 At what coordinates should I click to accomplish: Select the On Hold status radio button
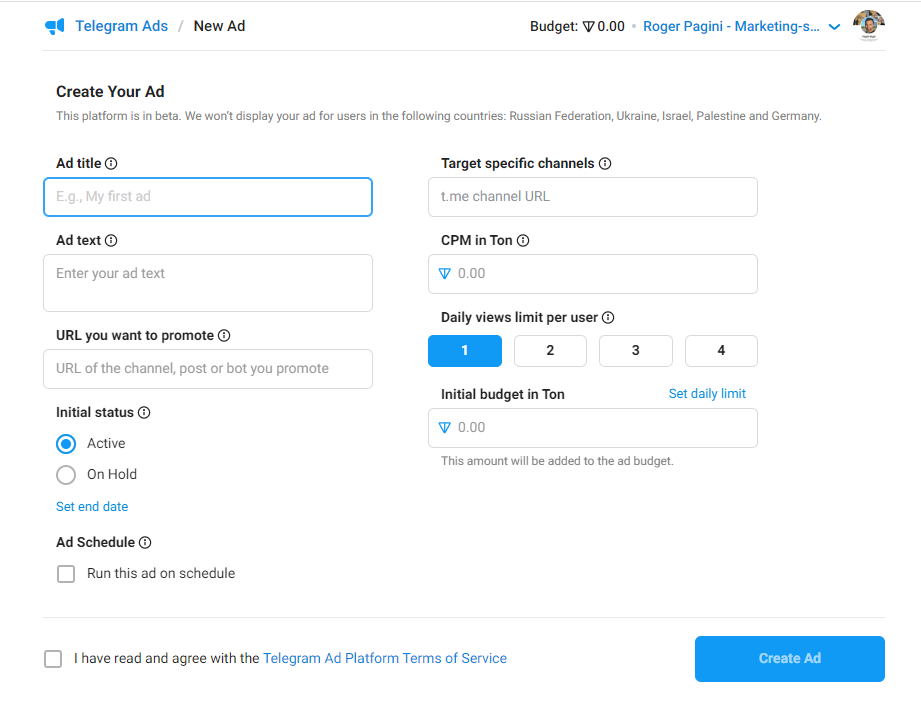pos(66,475)
